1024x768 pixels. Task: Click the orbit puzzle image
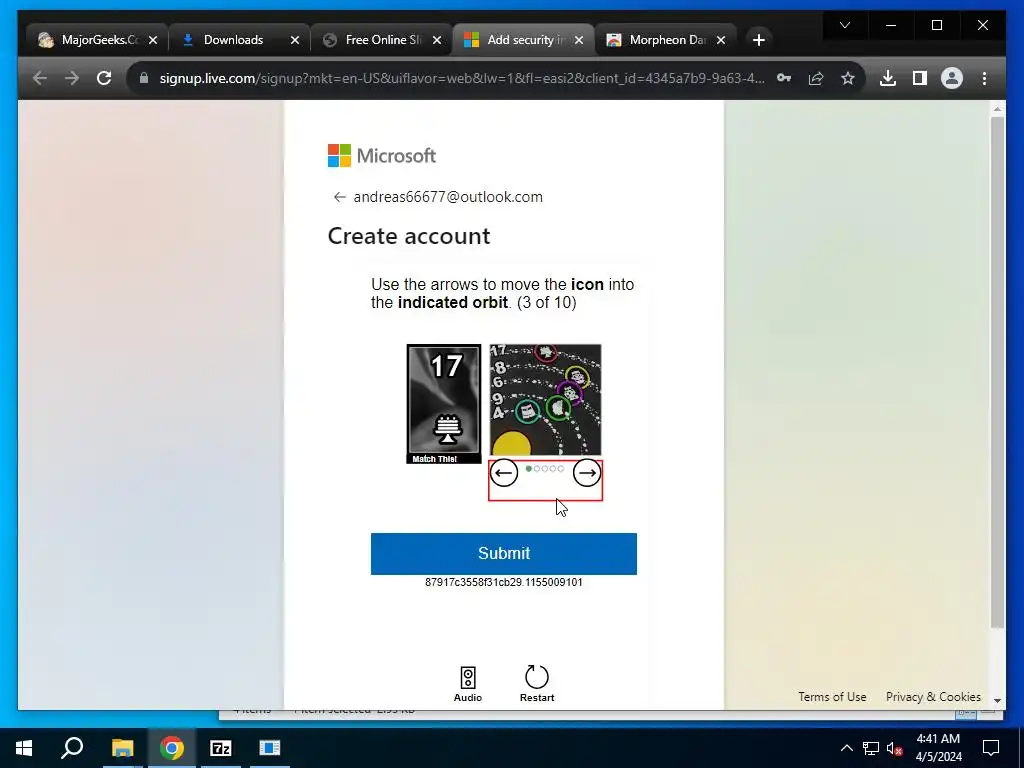545,400
